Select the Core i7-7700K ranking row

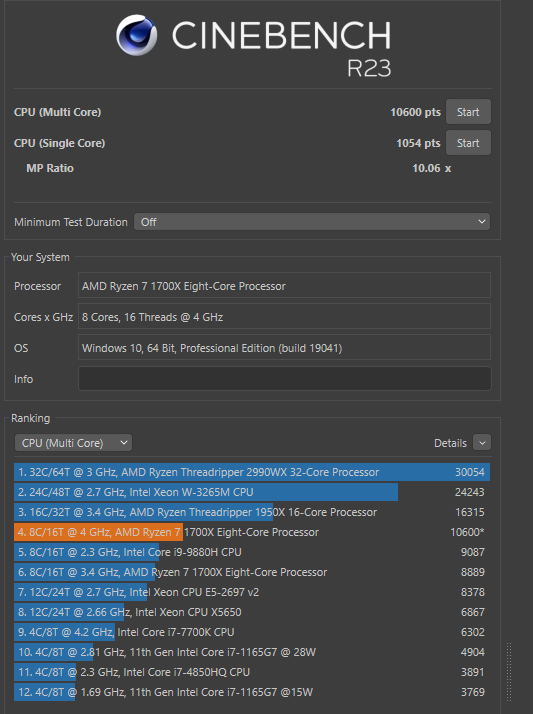tap(252, 632)
